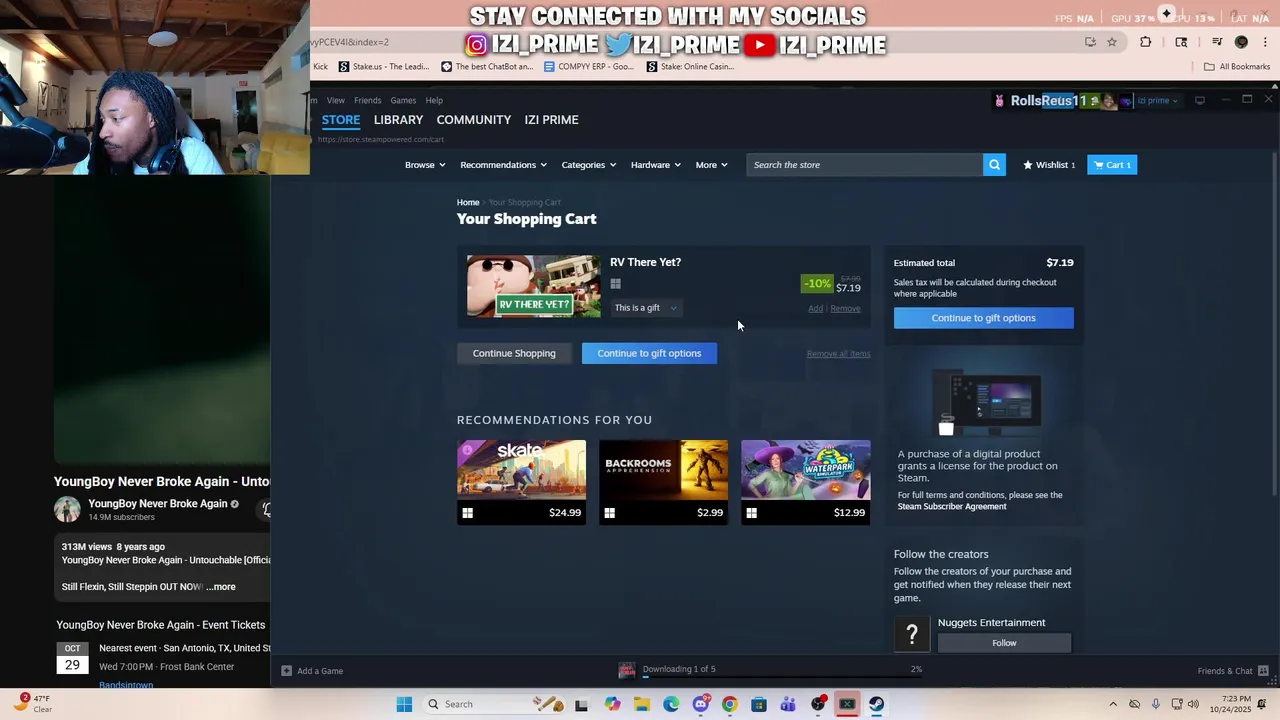Expand the Categories dropdown

(588, 165)
